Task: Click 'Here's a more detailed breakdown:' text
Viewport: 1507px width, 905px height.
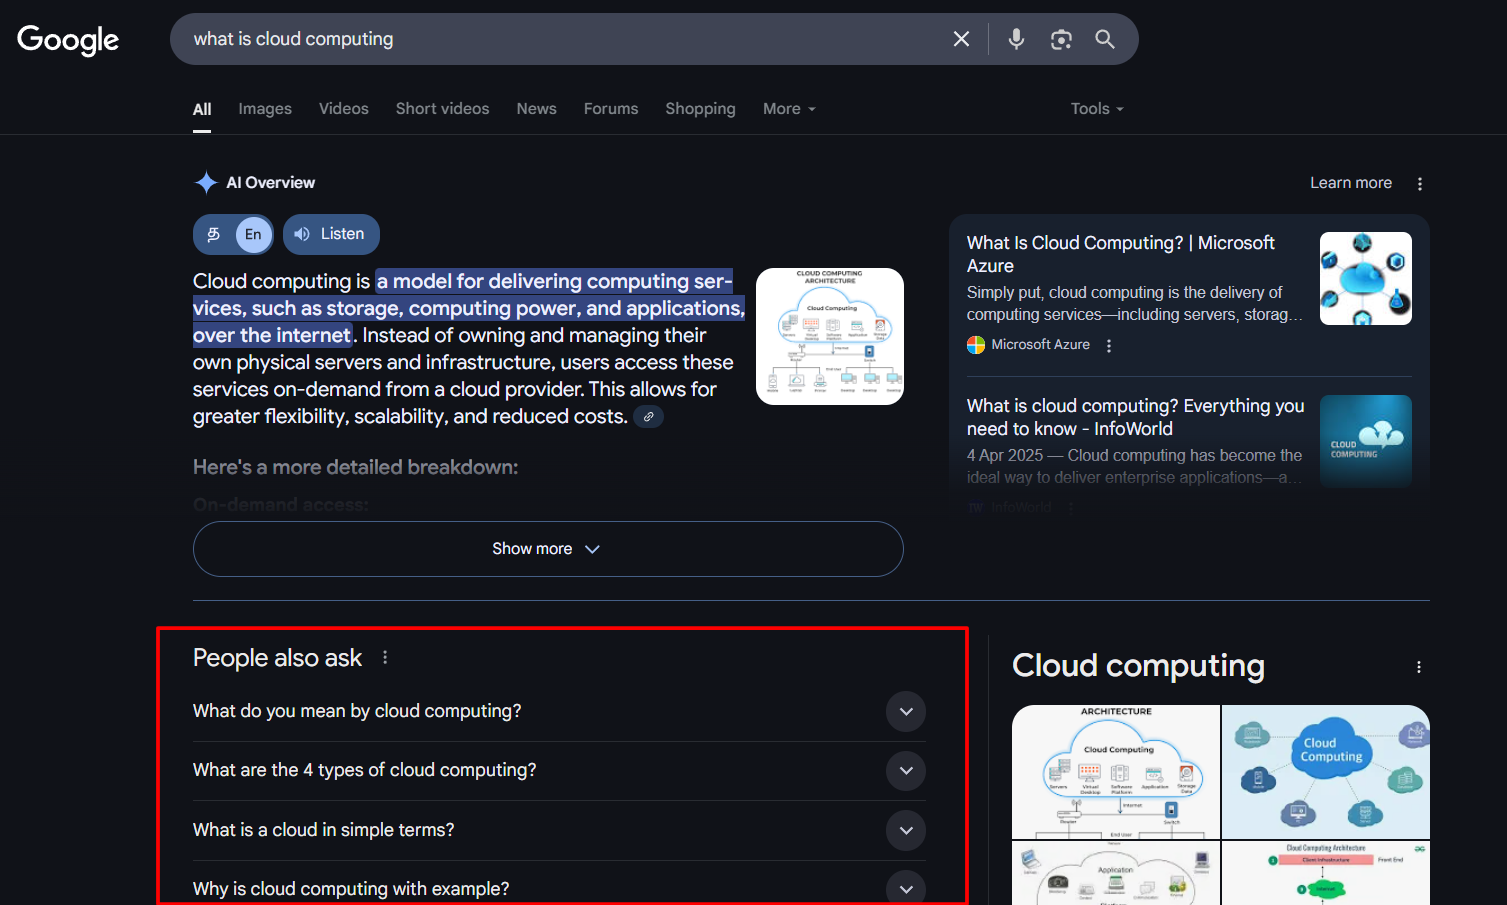Action: click(355, 467)
